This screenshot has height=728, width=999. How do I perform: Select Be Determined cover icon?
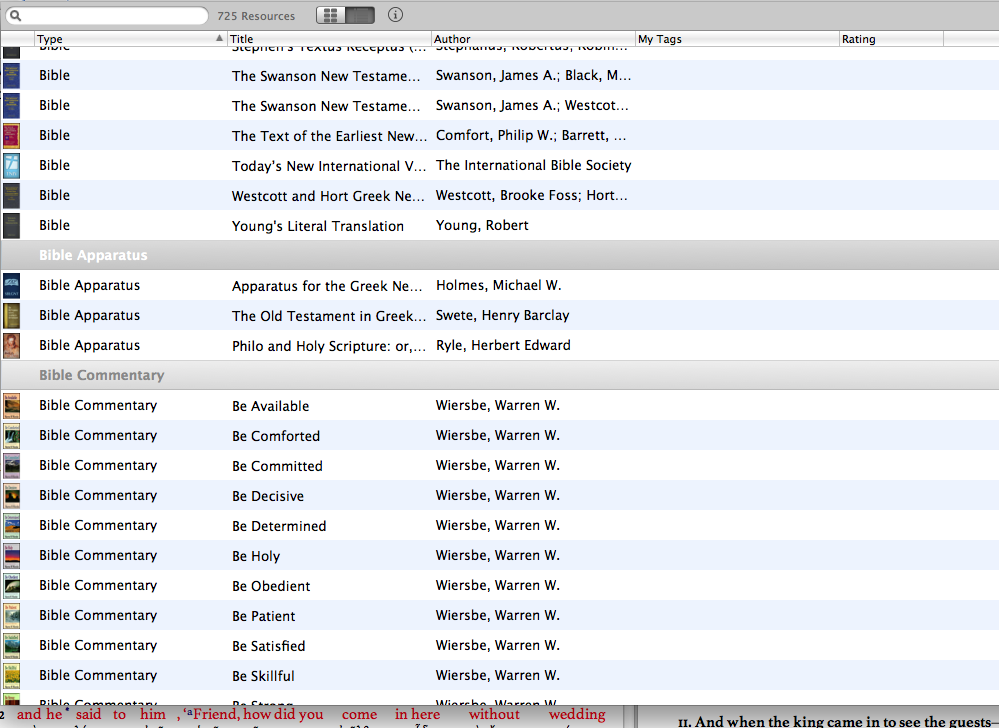click(x=11, y=525)
